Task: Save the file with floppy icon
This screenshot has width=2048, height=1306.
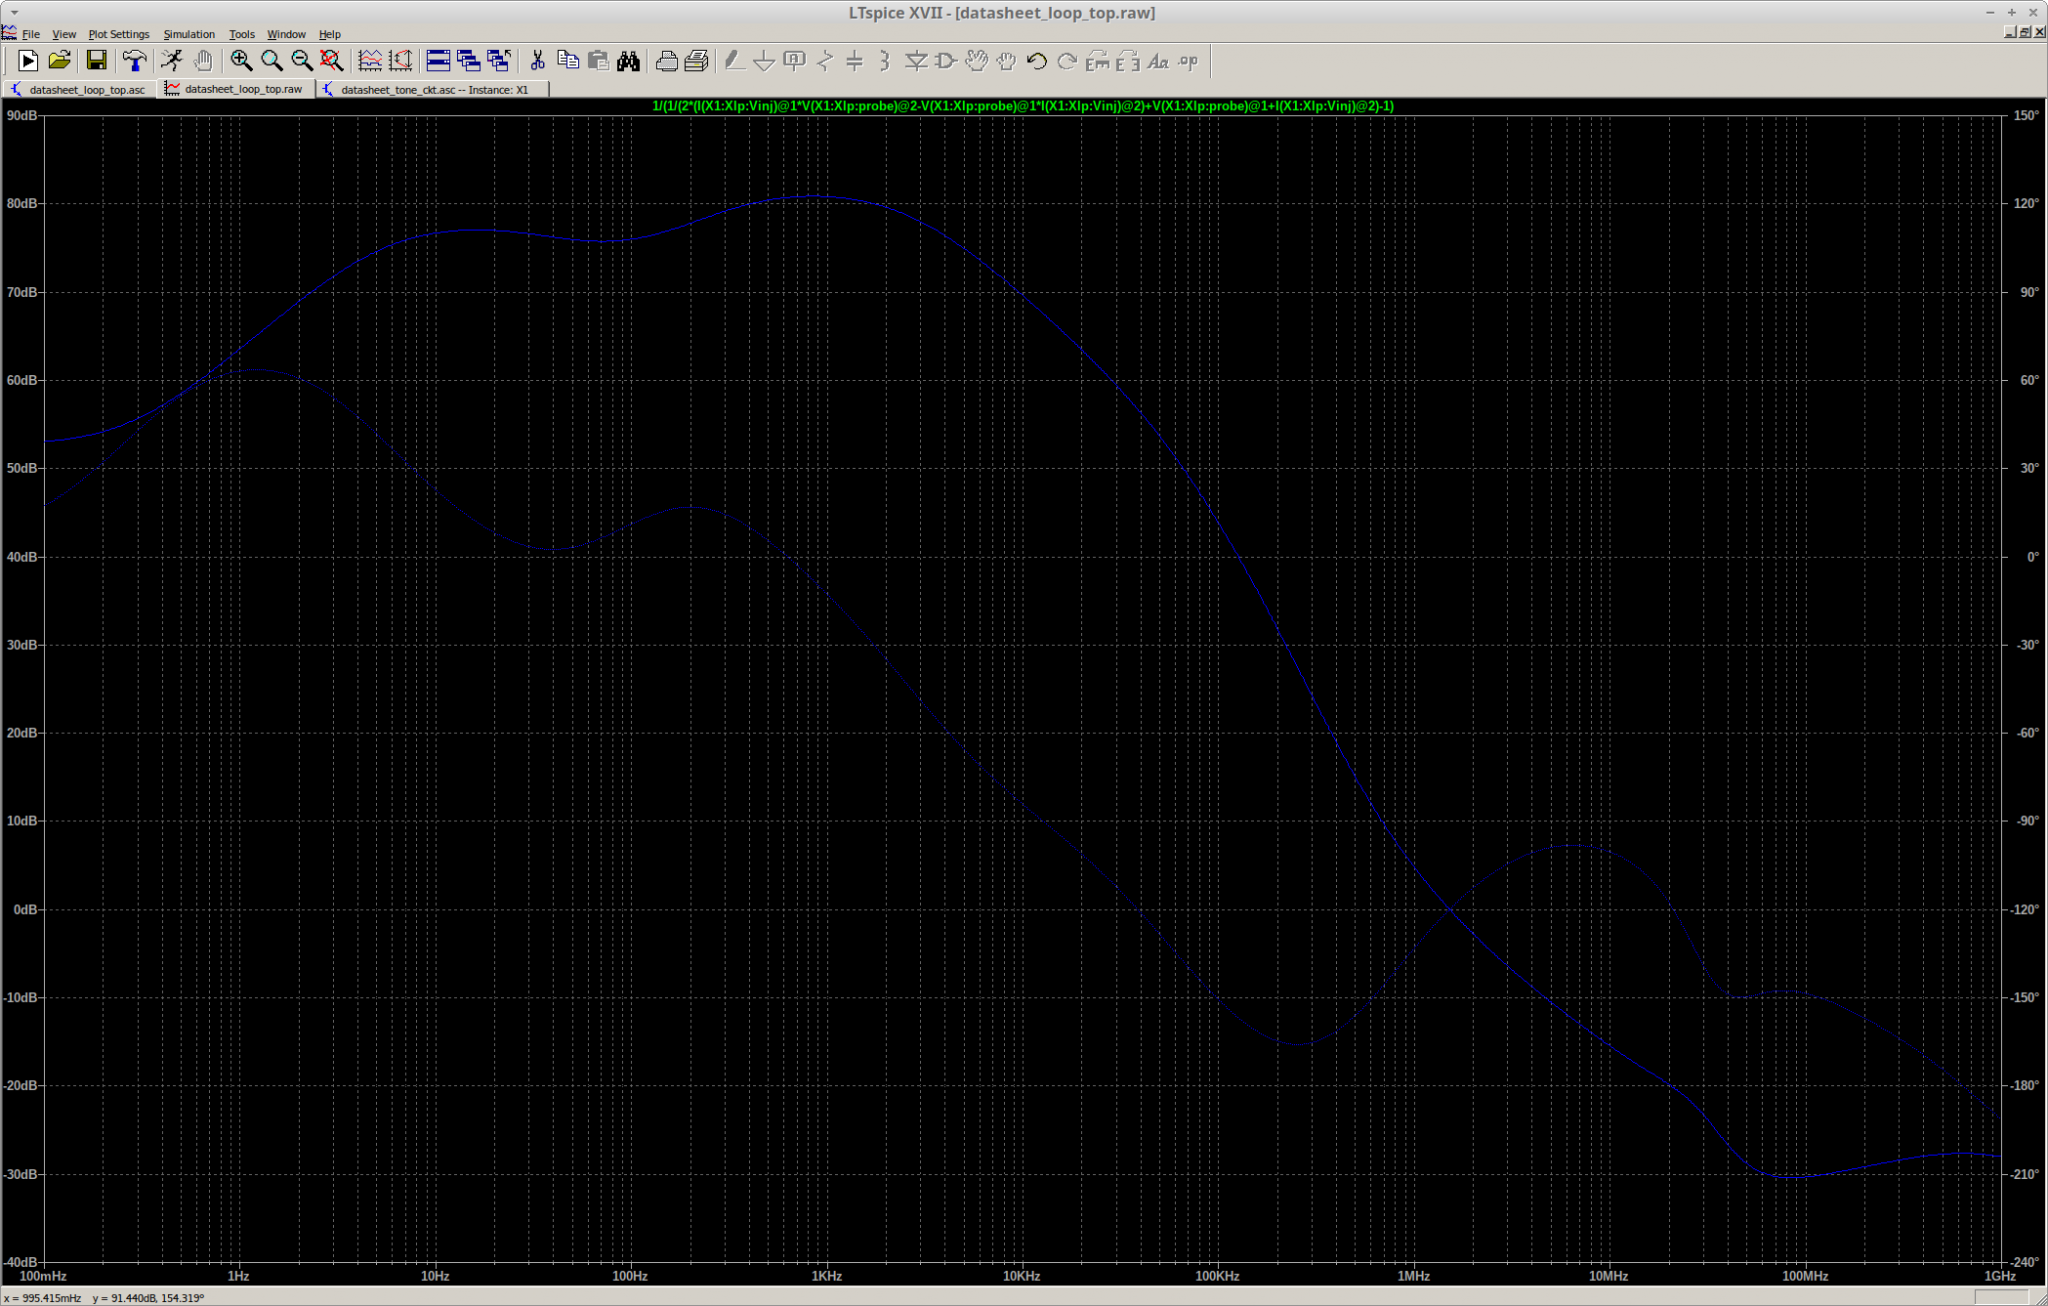Action: 96,61
